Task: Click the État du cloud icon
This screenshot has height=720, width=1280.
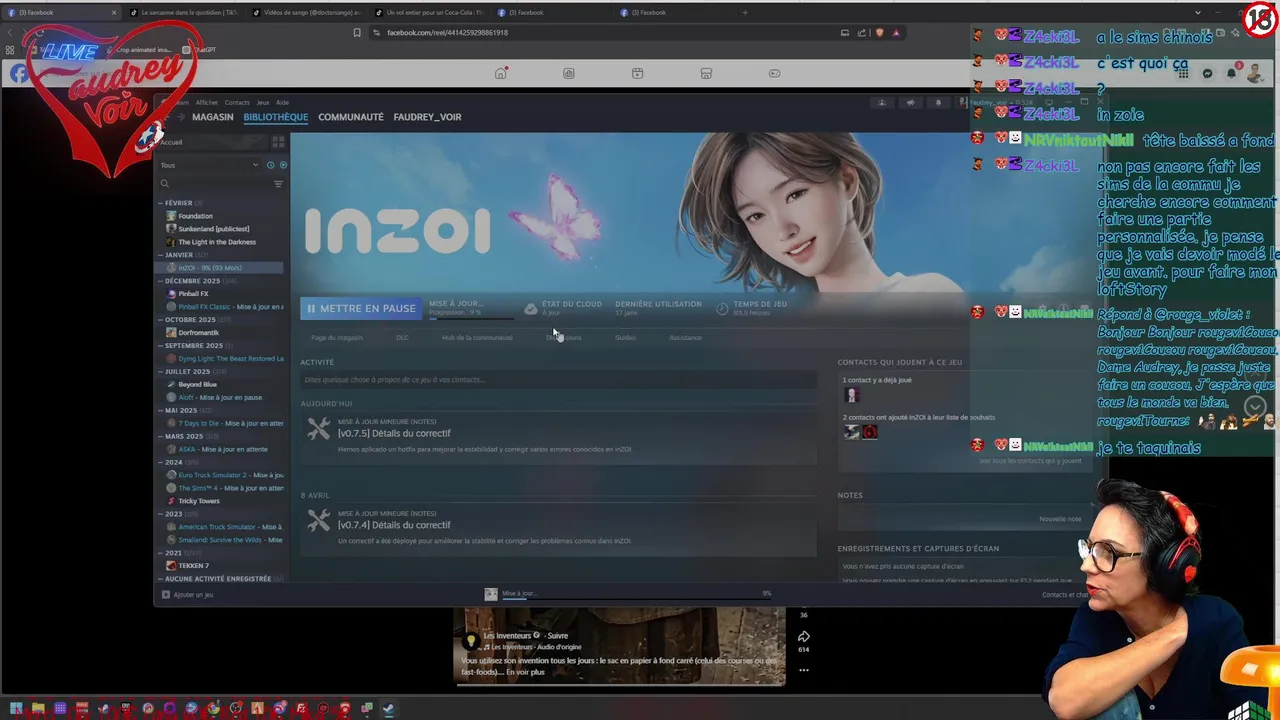Action: pos(531,308)
